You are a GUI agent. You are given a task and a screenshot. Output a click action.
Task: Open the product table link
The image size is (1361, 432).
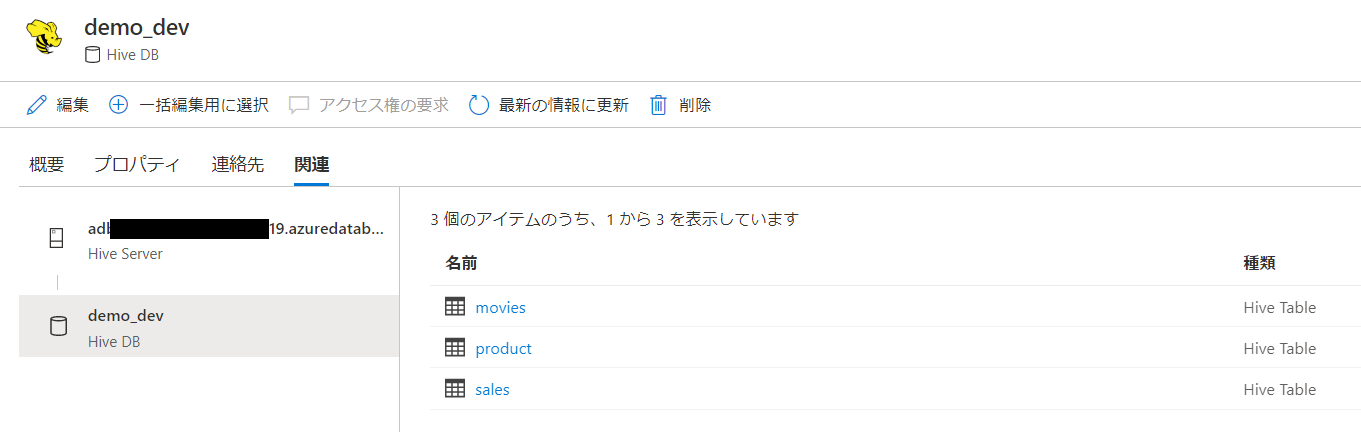[503, 349]
